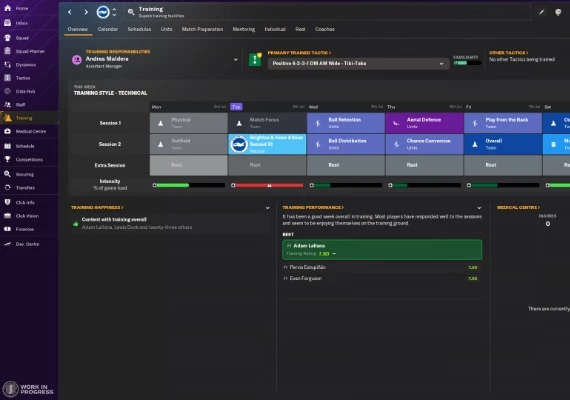Switch to the Individual tab
570x400 pixels.
275,29
